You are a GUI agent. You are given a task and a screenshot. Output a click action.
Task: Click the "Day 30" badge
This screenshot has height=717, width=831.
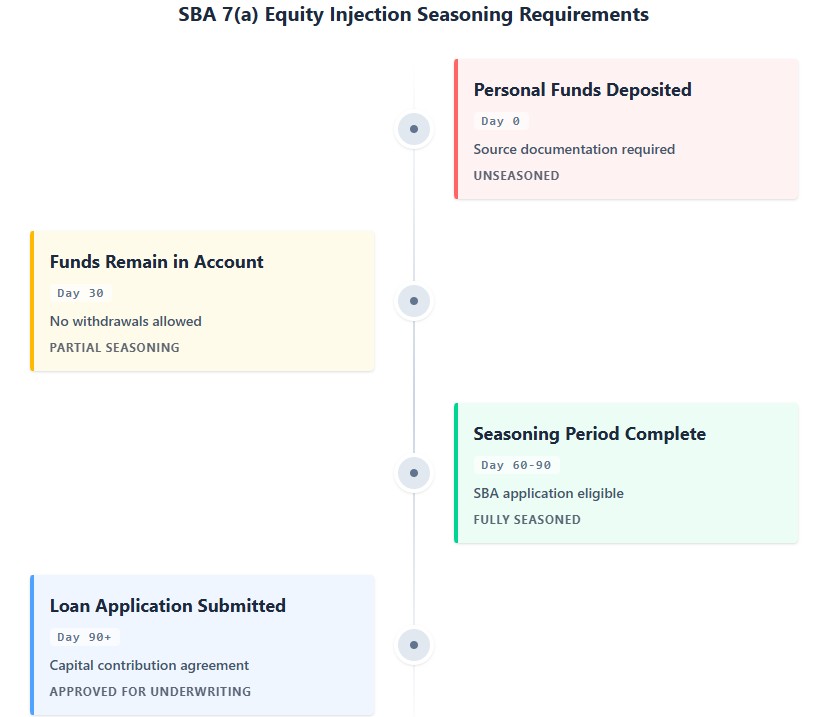tap(81, 293)
